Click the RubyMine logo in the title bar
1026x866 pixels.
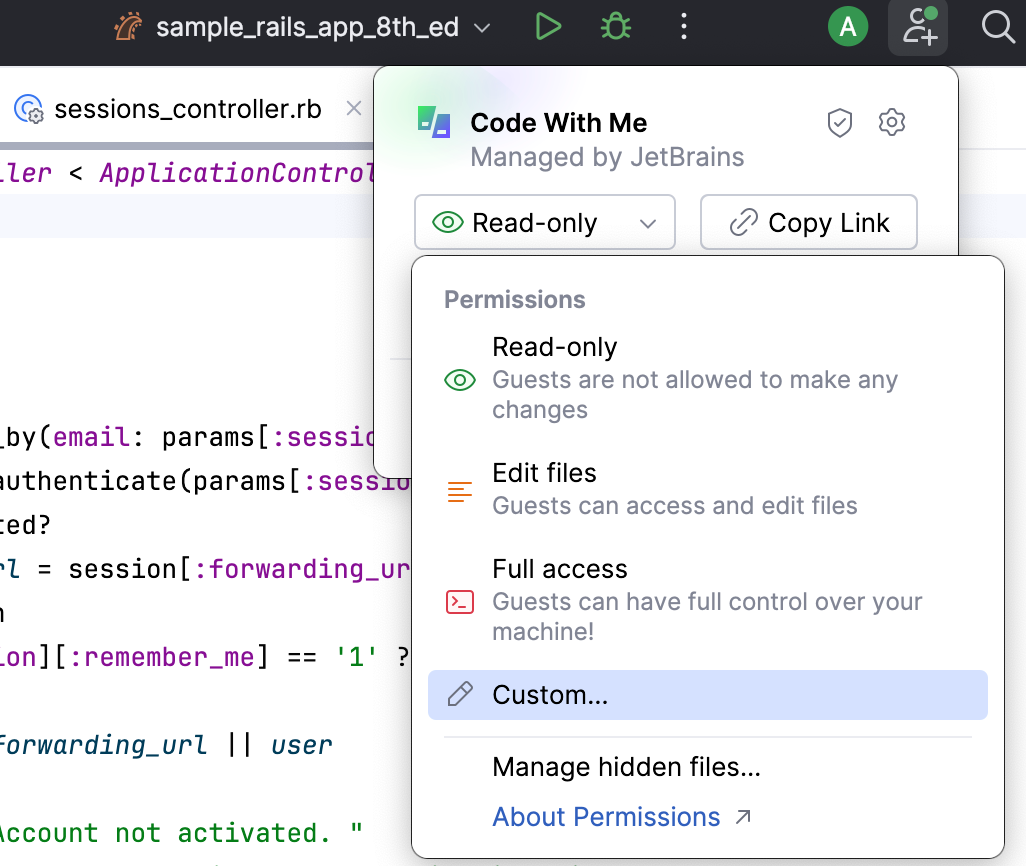(125, 26)
